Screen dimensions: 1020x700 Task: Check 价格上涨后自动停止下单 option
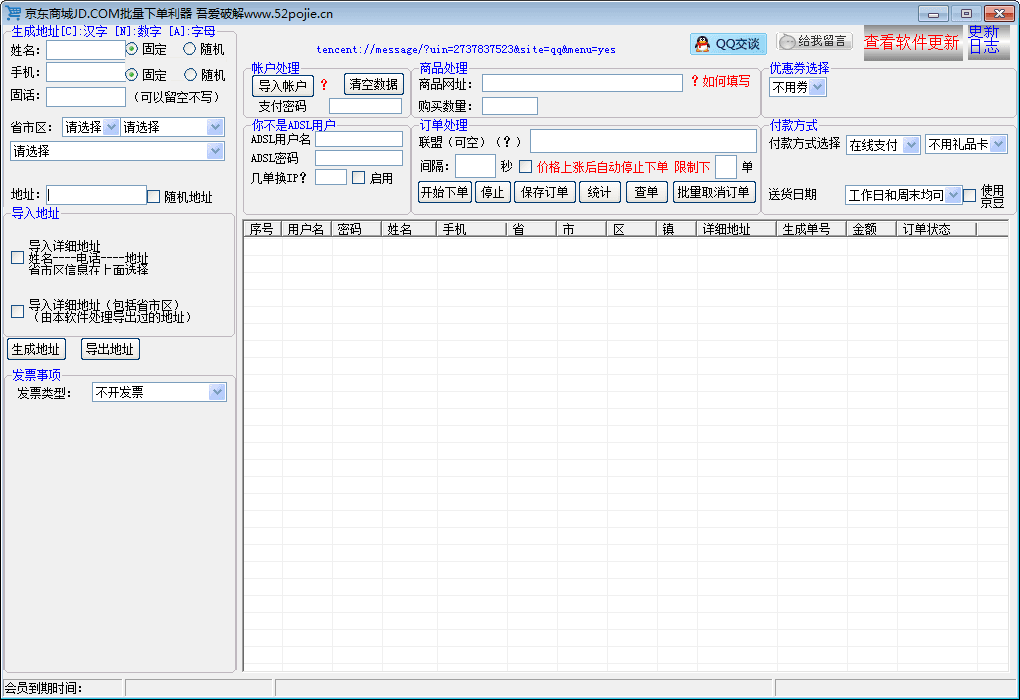click(x=525, y=167)
